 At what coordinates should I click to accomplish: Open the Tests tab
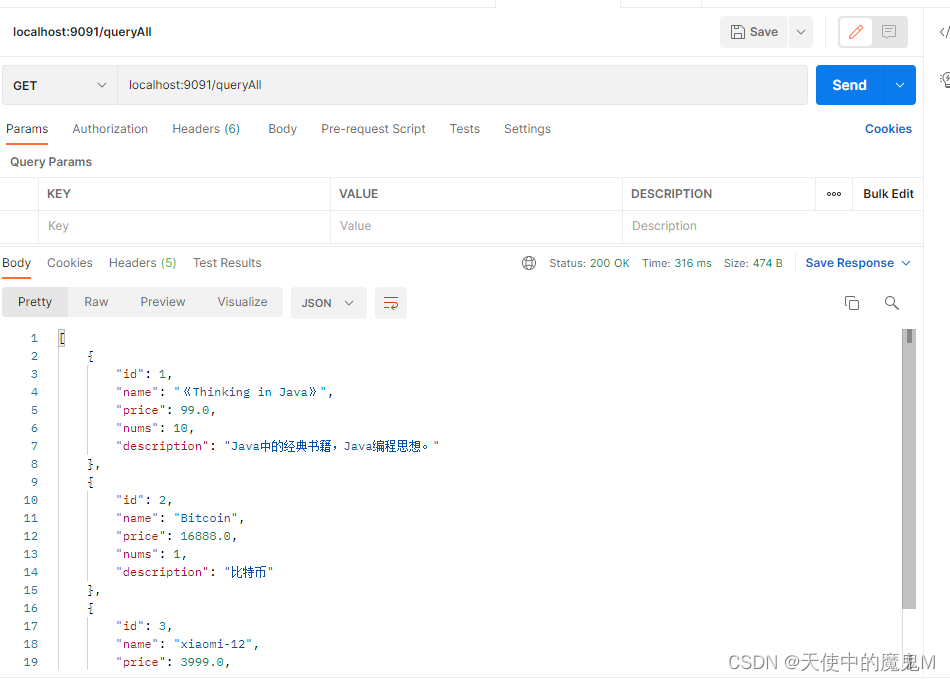[x=465, y=129]
